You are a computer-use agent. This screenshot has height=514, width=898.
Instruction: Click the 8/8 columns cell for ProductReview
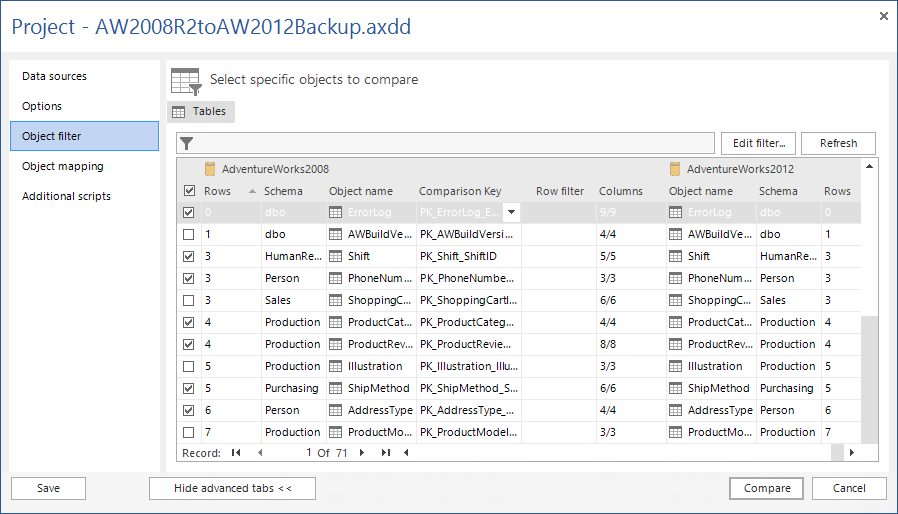(x=631, y=344)
